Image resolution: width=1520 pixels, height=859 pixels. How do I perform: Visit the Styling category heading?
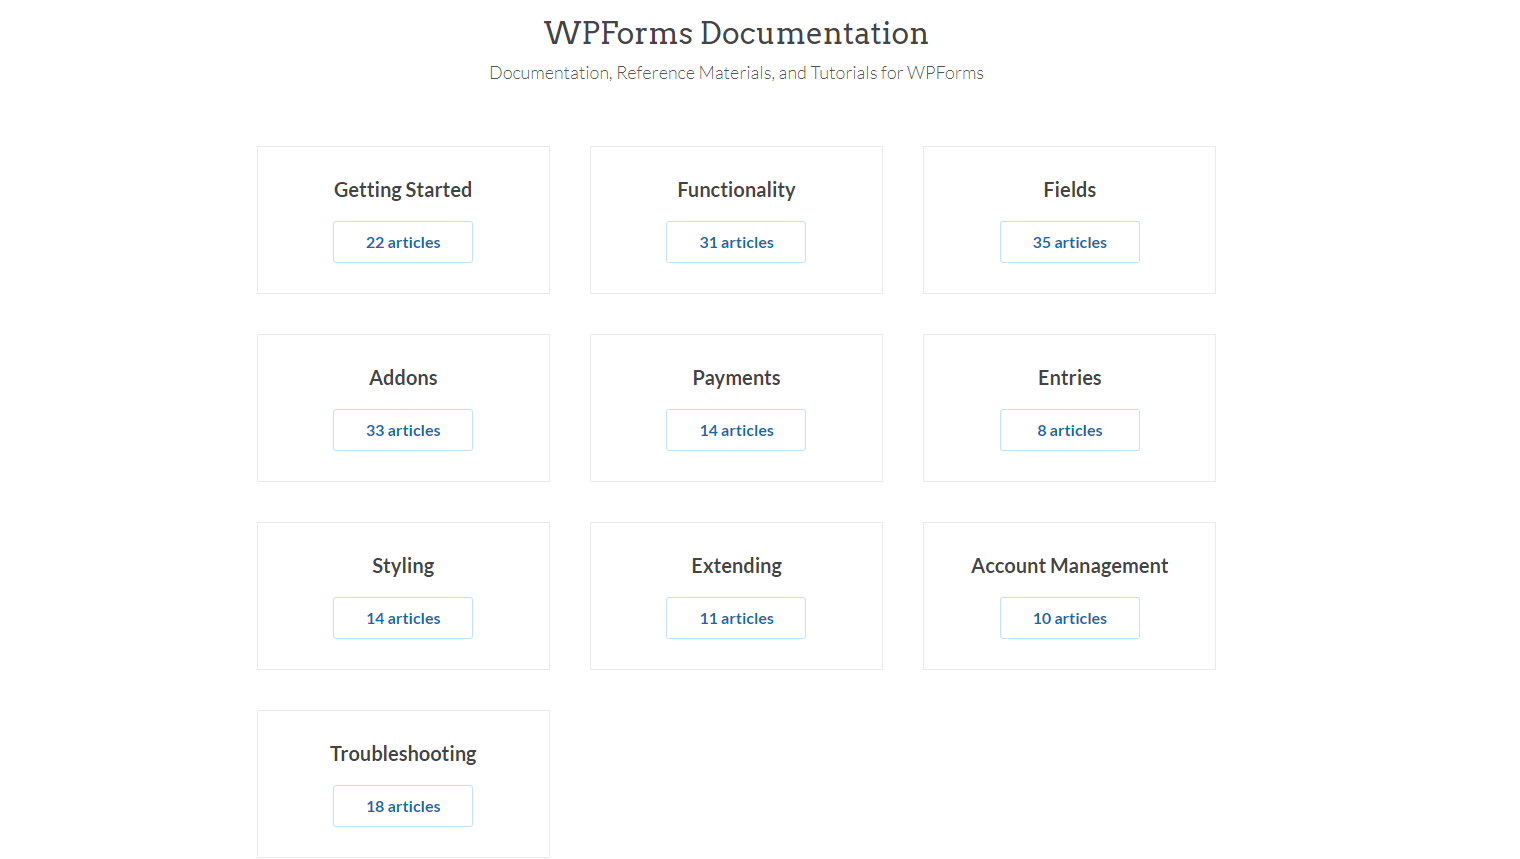pos(403,566)
